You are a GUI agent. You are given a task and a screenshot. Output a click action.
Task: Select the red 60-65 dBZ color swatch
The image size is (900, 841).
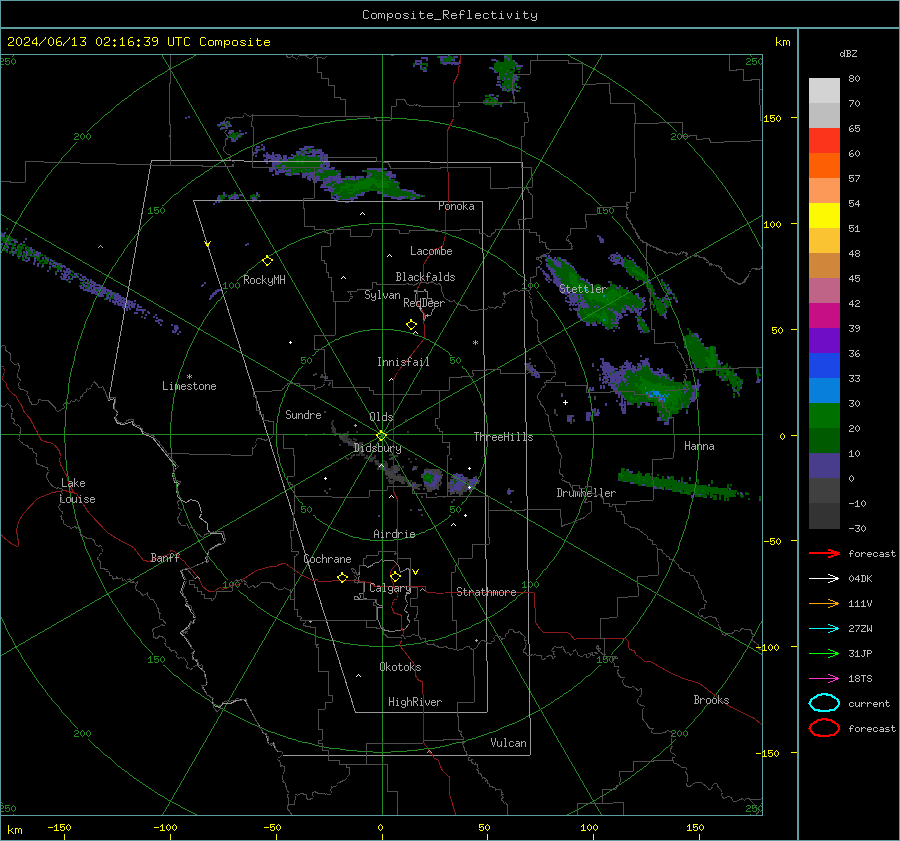click(x=824, y=141)
